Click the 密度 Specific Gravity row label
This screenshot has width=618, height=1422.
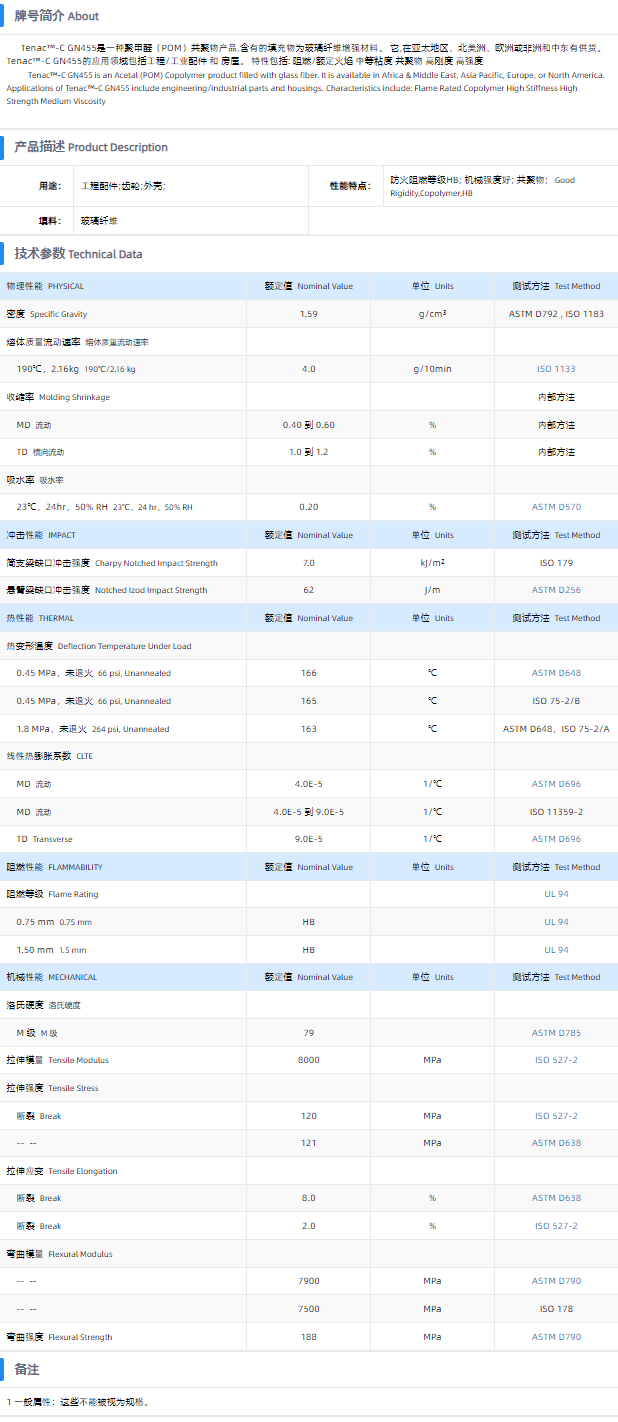[x=47, y=314]
